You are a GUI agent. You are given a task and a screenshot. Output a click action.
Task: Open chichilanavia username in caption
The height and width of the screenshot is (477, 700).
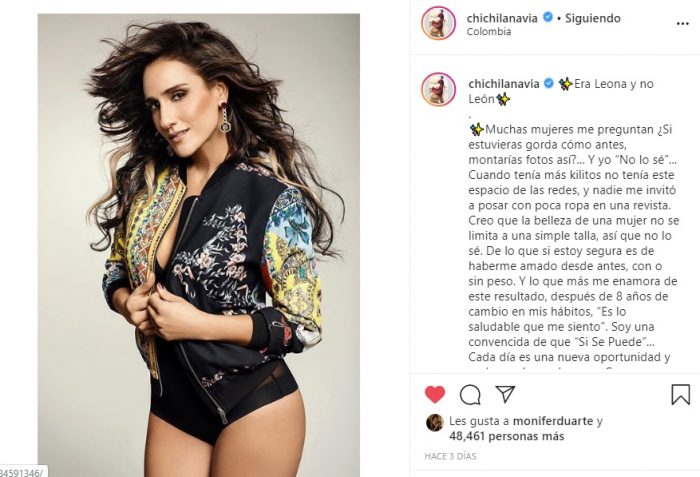504,84
